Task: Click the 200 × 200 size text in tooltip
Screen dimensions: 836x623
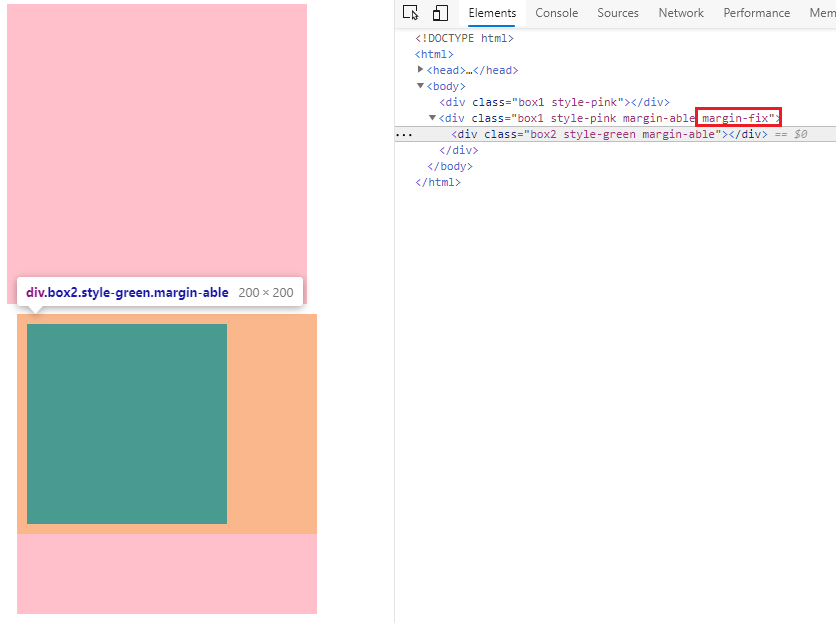Action: [x=266, y=292]
